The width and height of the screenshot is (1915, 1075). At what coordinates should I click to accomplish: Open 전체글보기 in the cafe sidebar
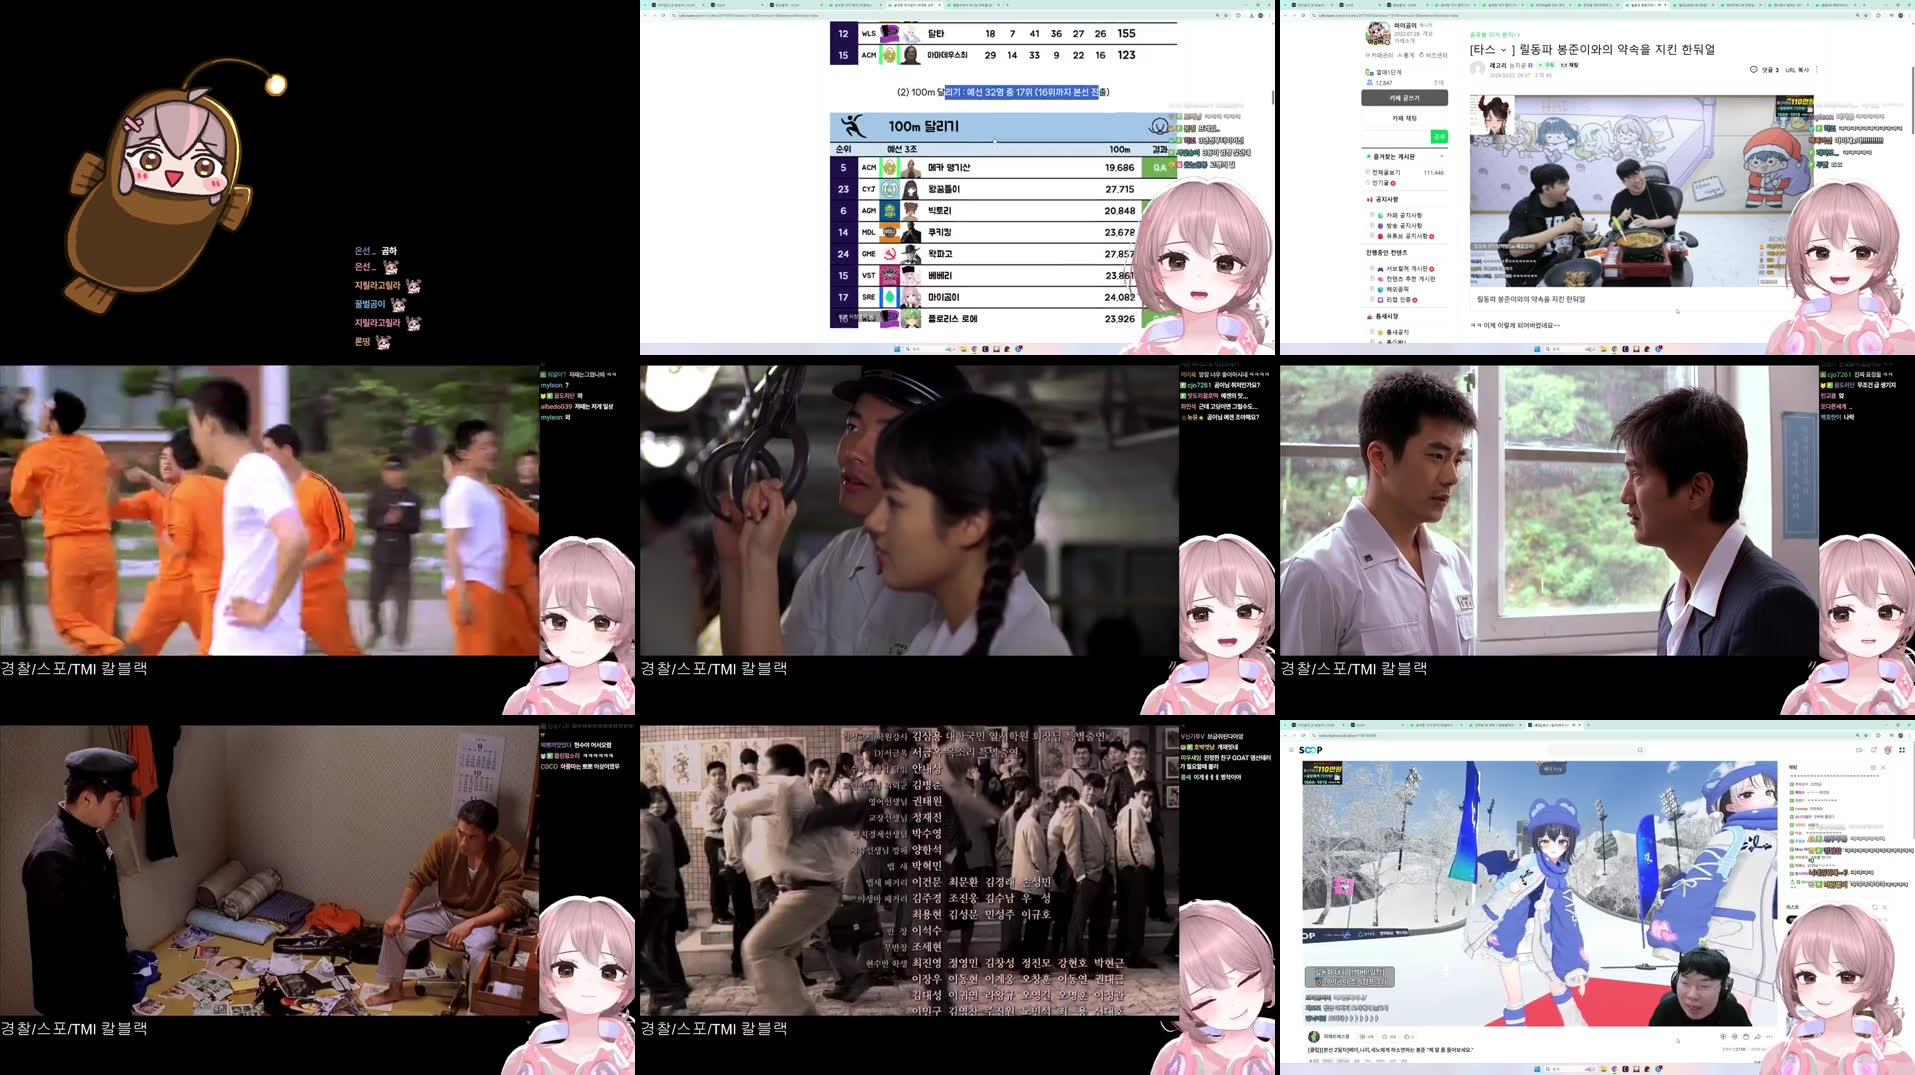(x=1386, y=173)
